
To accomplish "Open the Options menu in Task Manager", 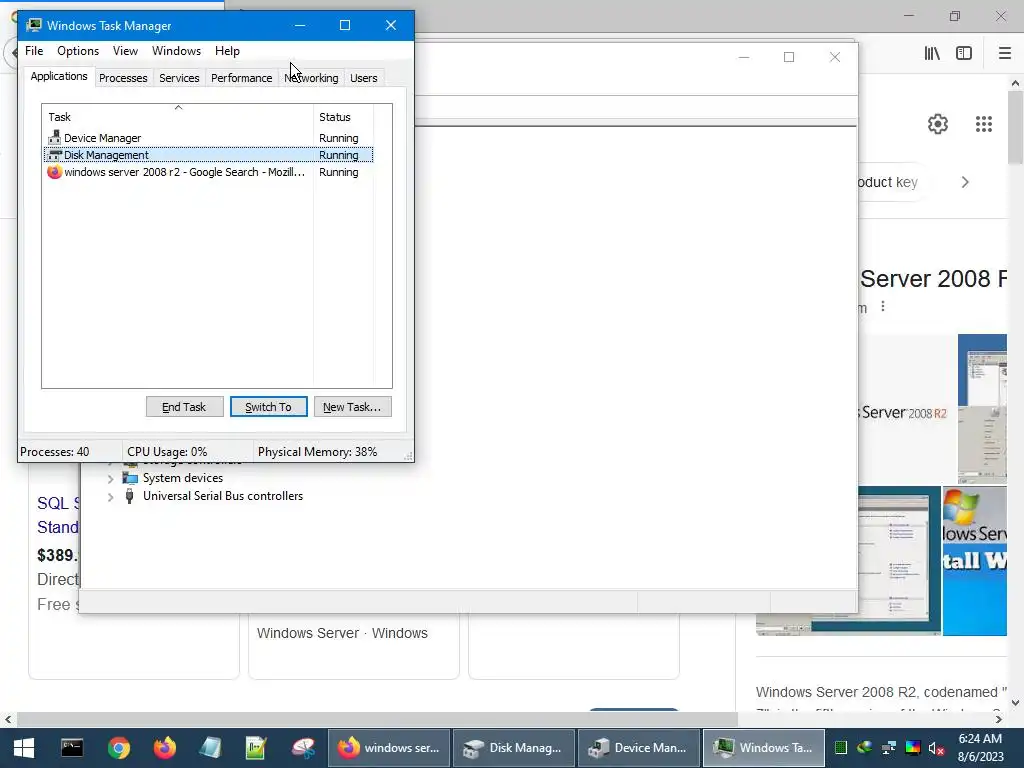I will pyautogui.click(x=78, y=51).
